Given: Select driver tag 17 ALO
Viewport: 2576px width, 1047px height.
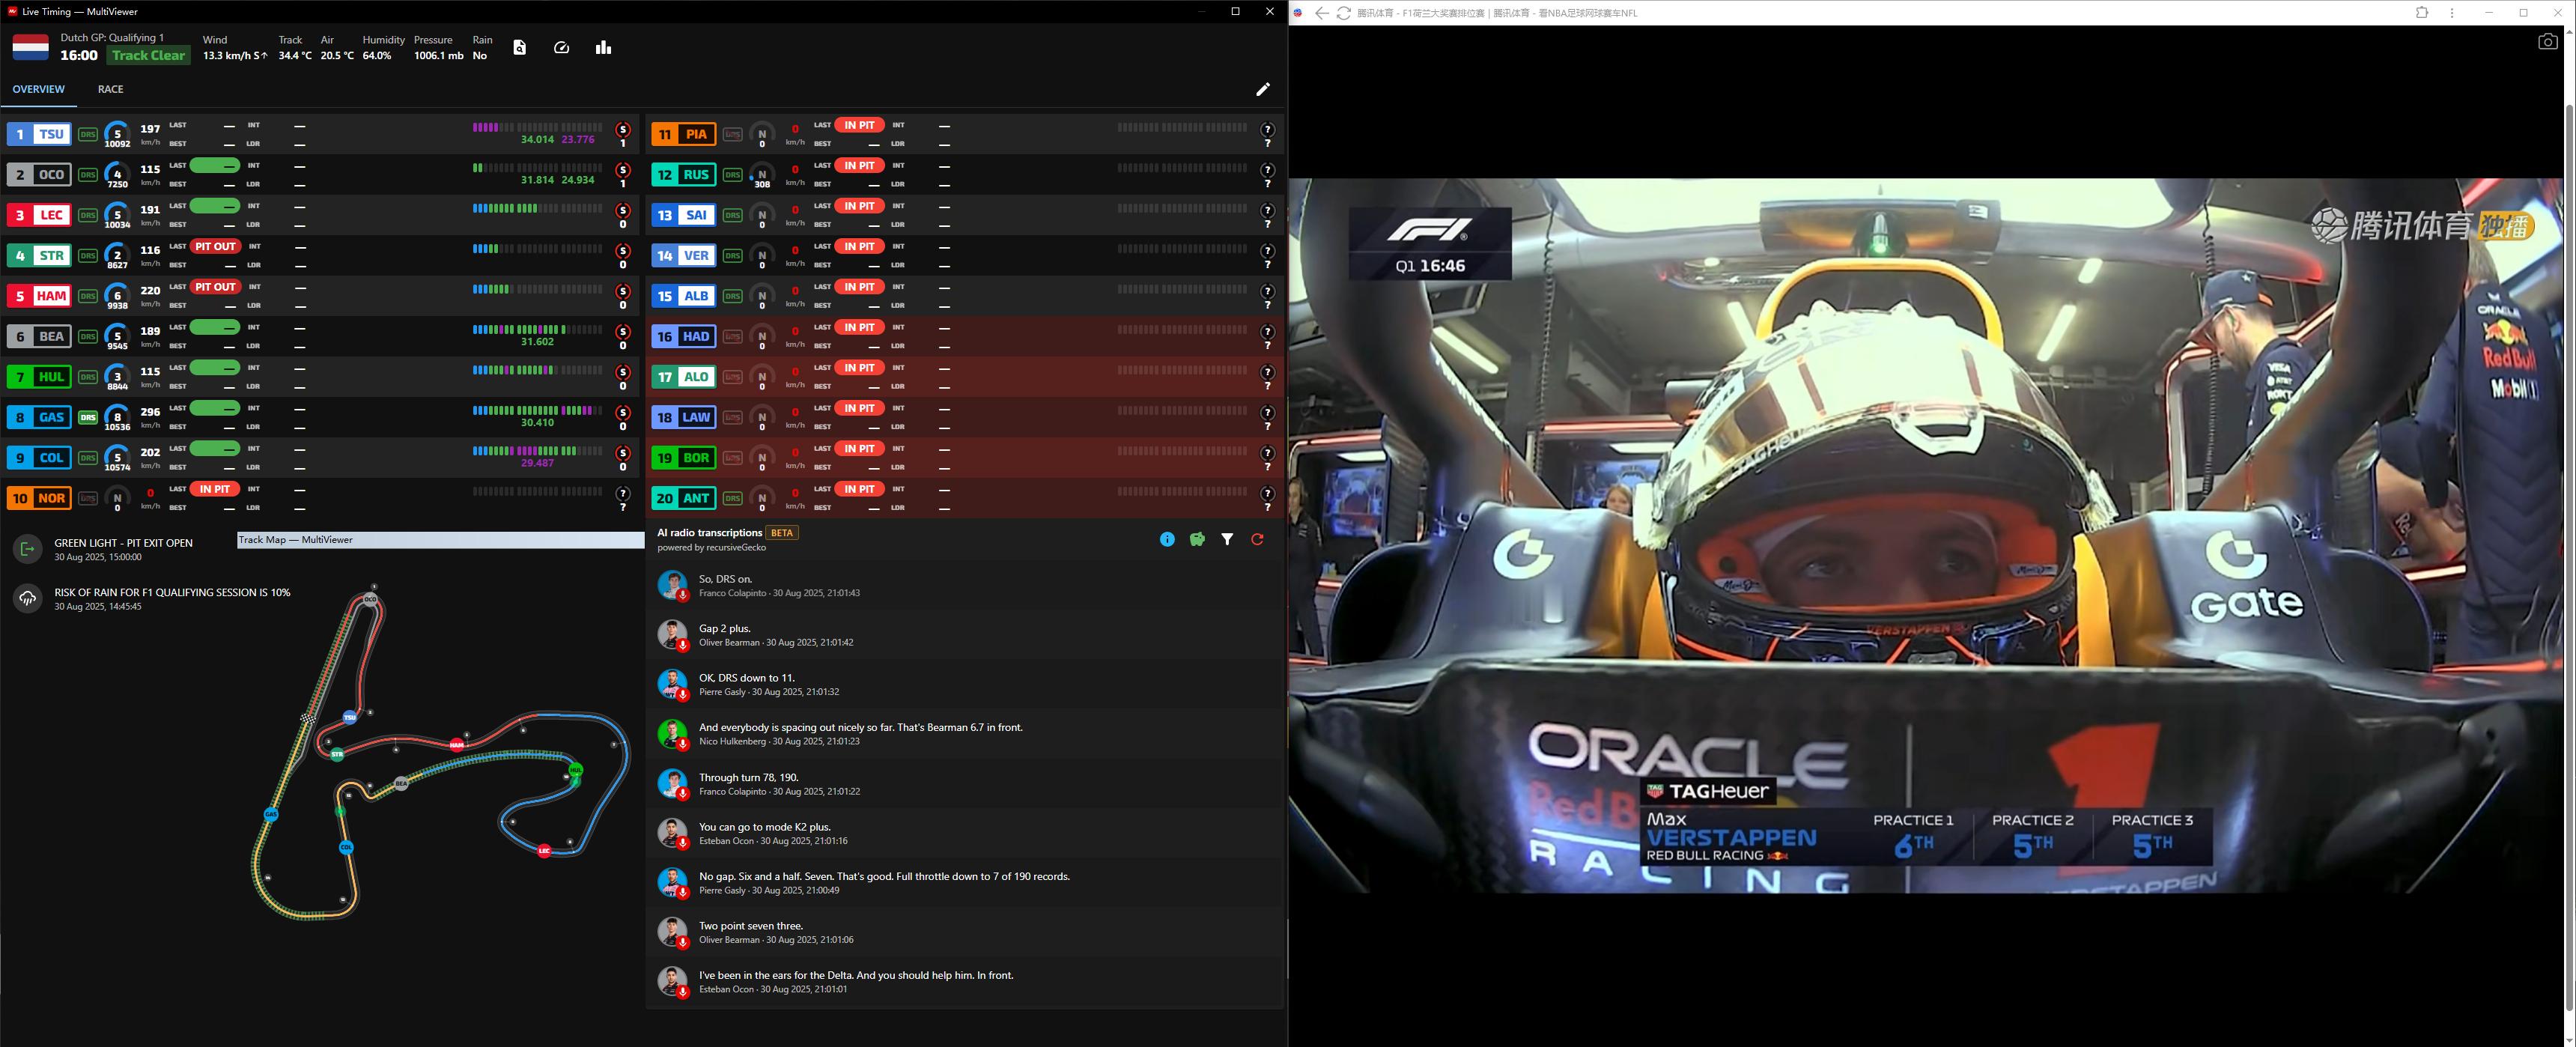Looking at the screenshot, I should 684,377.
